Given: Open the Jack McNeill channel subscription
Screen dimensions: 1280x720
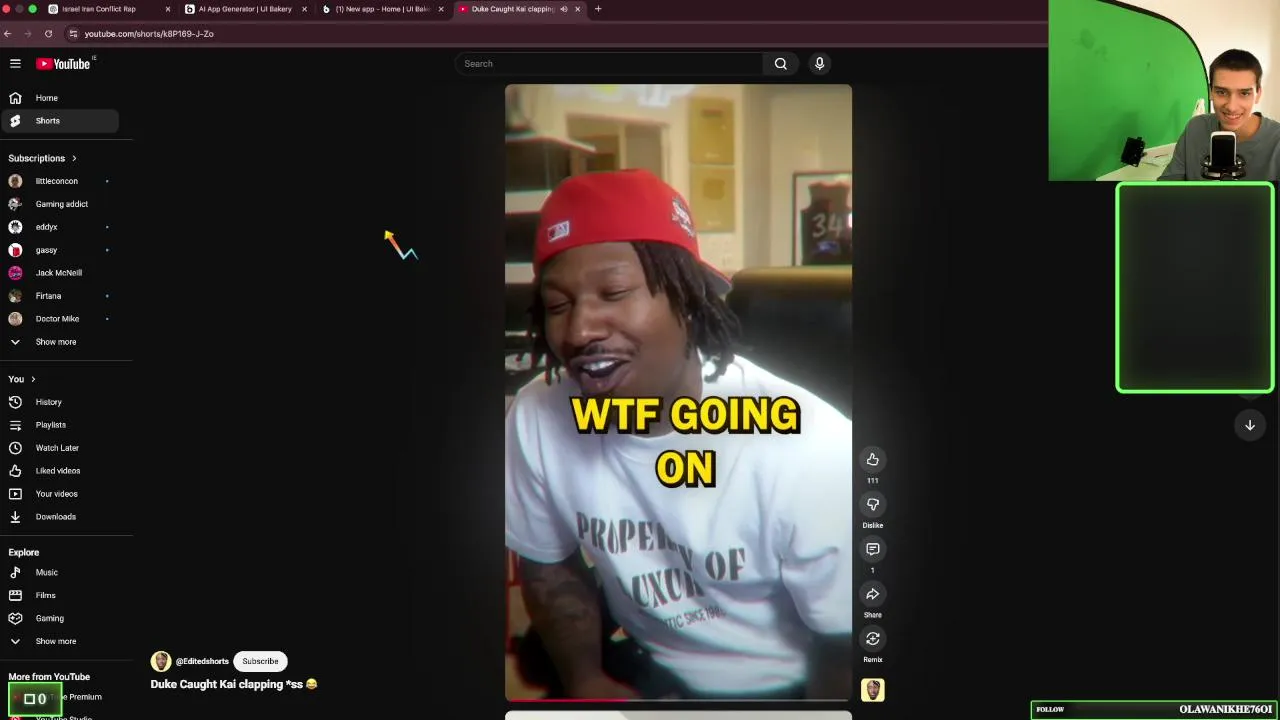Looking at the screenshot, I should (x=60, y=273).
